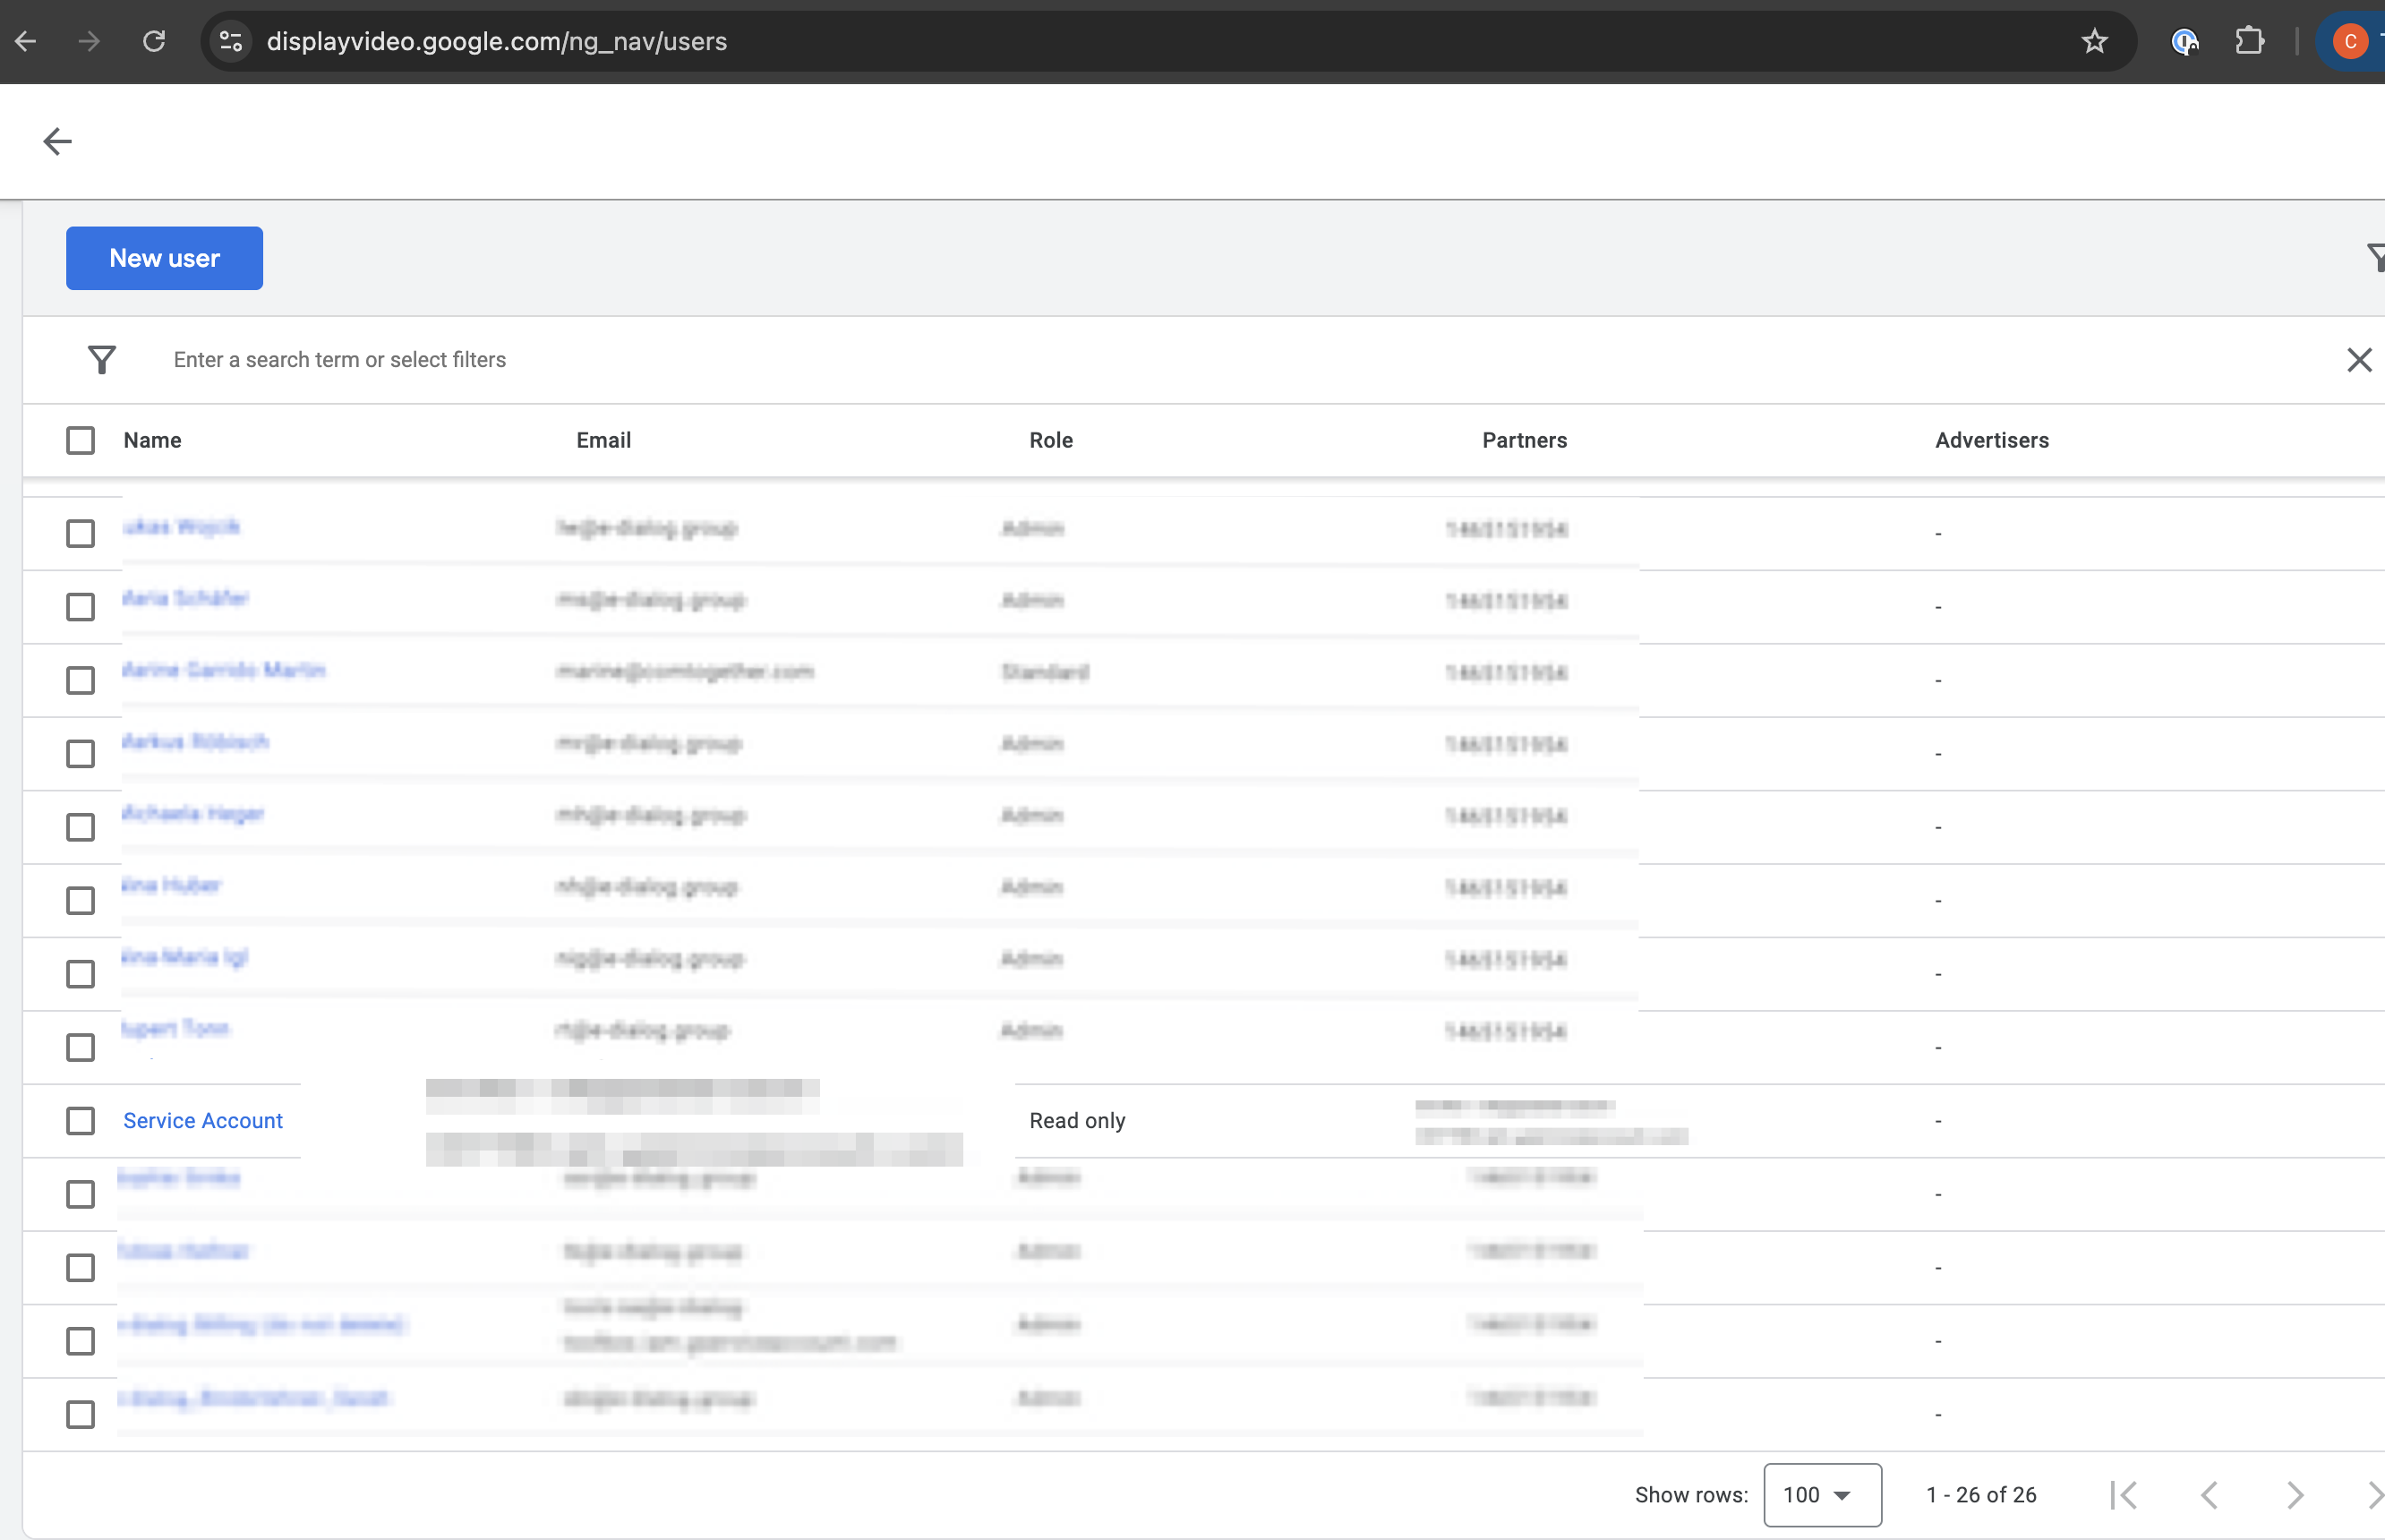
Task: Open the Marine Garrido Martin user link
Action: 223,670
